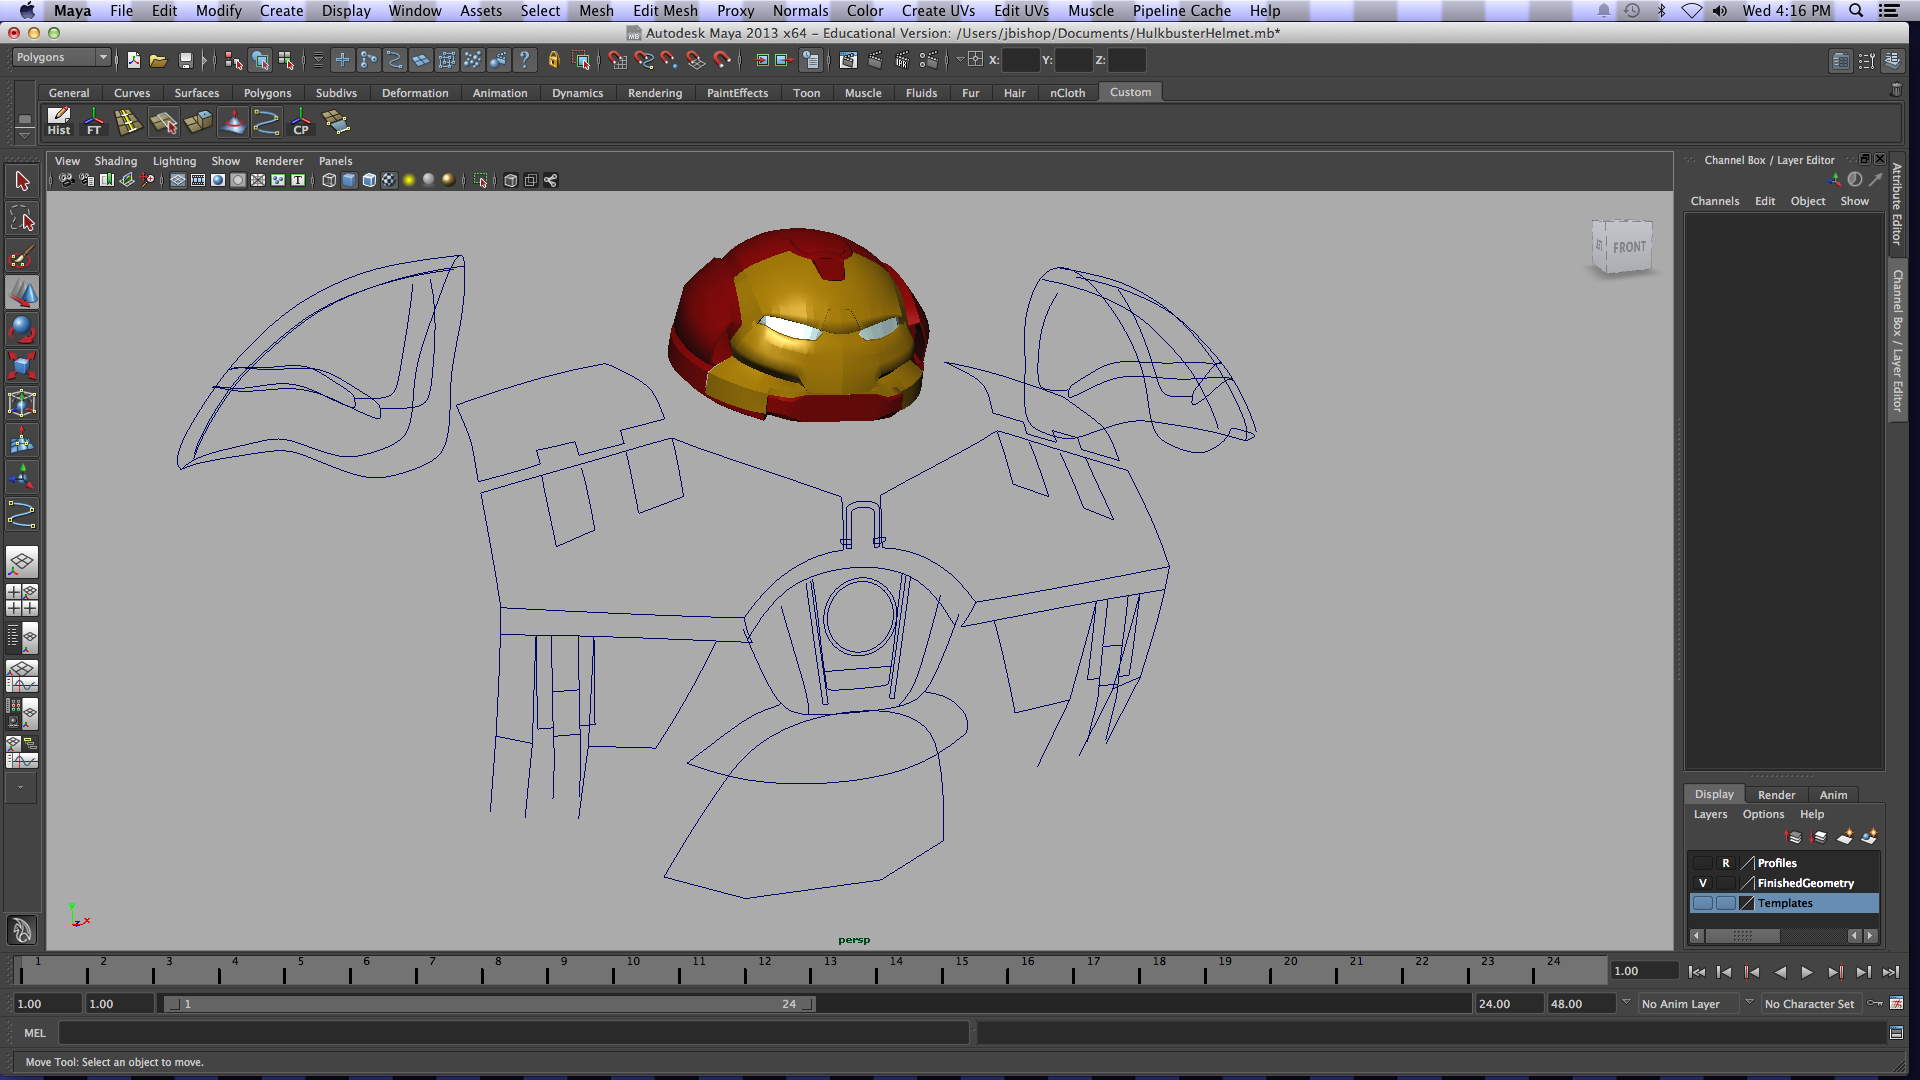Open the Create UVs menu
Image resolution: width=1920 pixels, height=1080 pixels.
(x=938, y=11)
